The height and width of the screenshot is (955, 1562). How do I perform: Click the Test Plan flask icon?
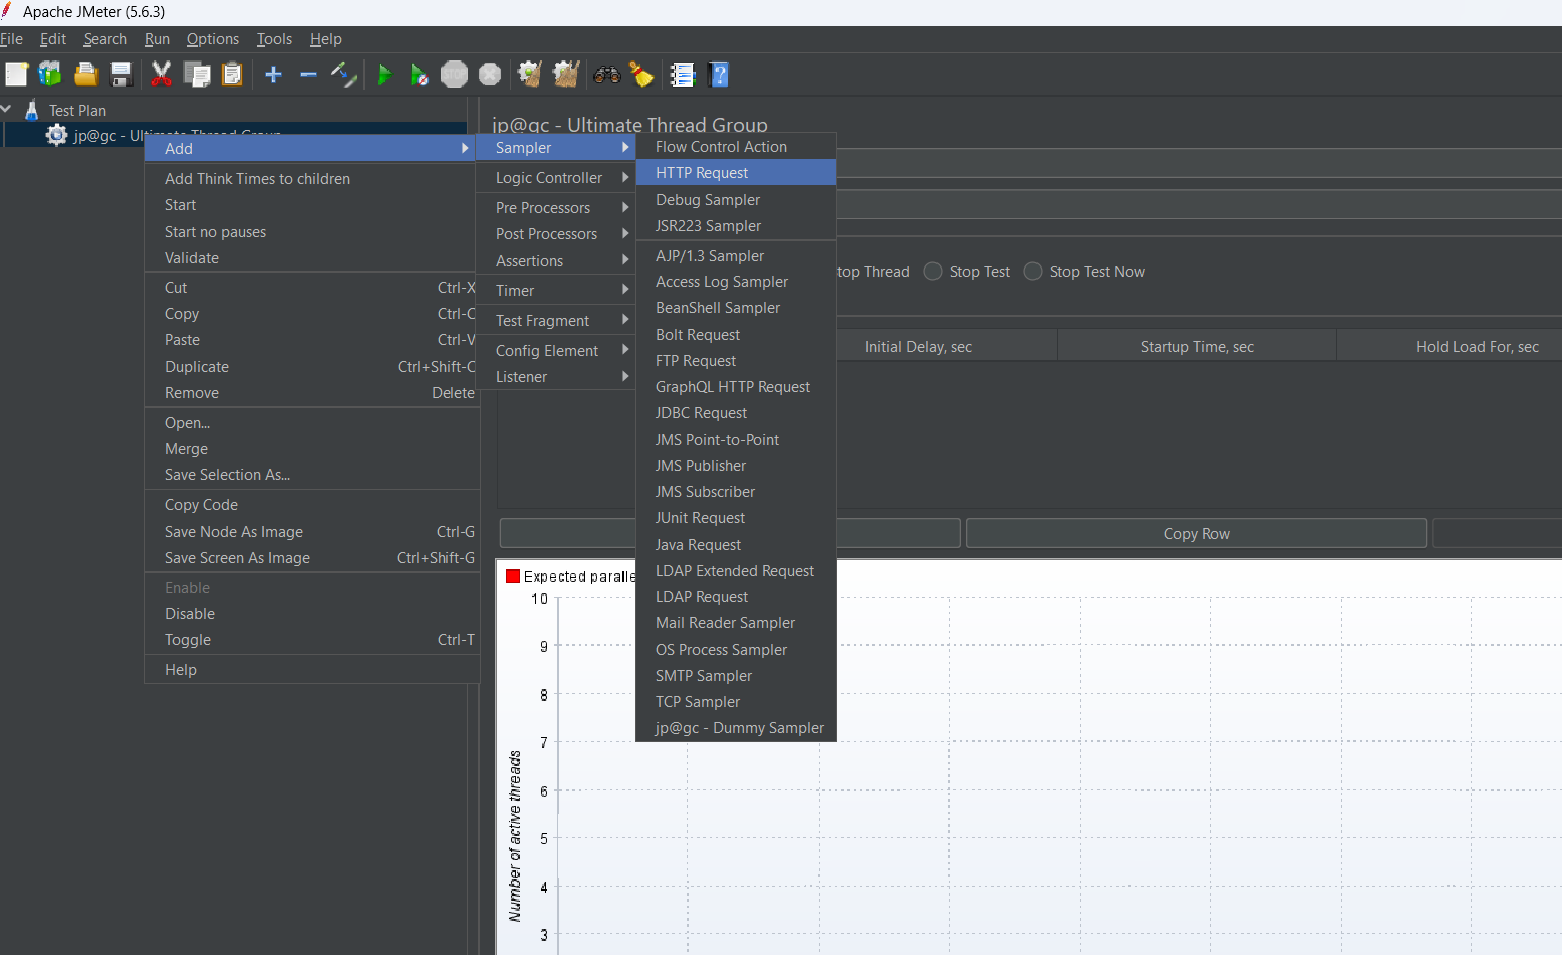click(x=32, y=110)
